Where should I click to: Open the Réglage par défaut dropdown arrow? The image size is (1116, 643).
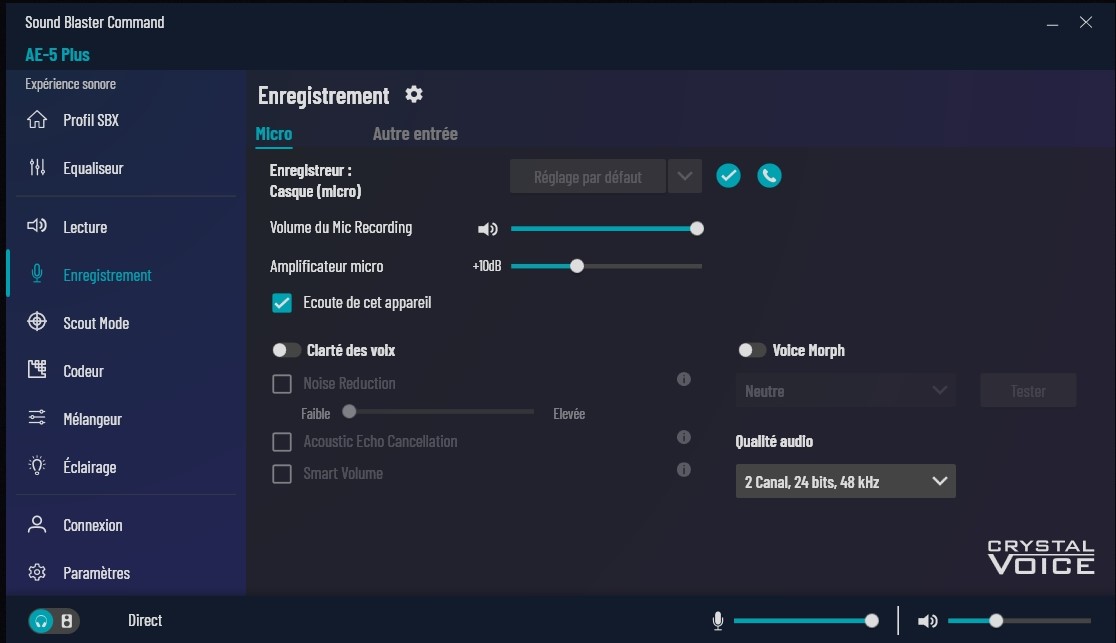tap(685, 177)
